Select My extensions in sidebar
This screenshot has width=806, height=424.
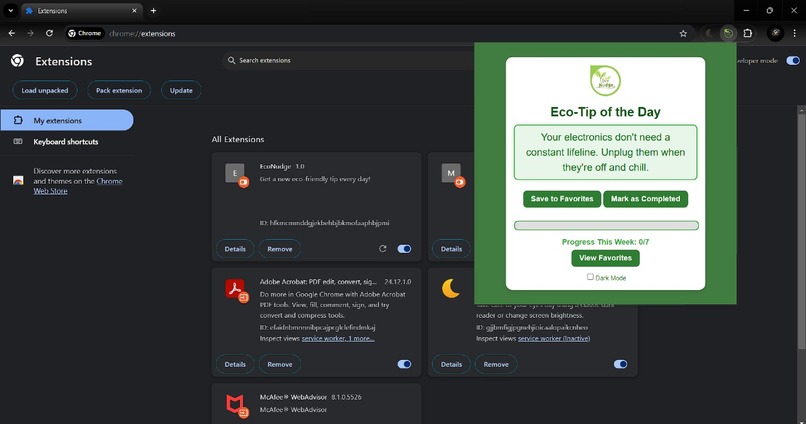tap(67, 120)
